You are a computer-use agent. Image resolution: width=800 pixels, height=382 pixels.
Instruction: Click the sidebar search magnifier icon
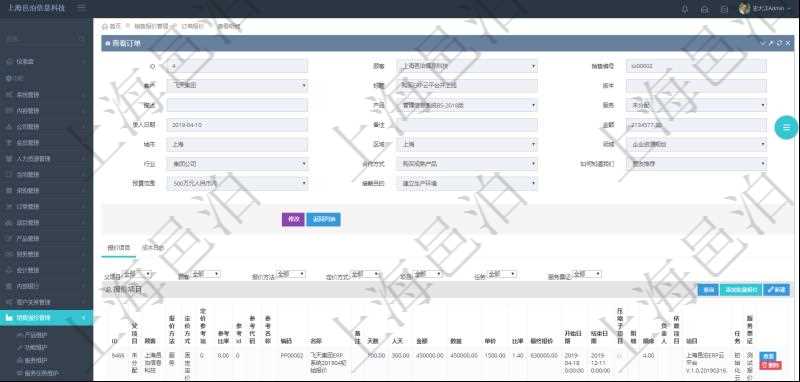[82, 39]
